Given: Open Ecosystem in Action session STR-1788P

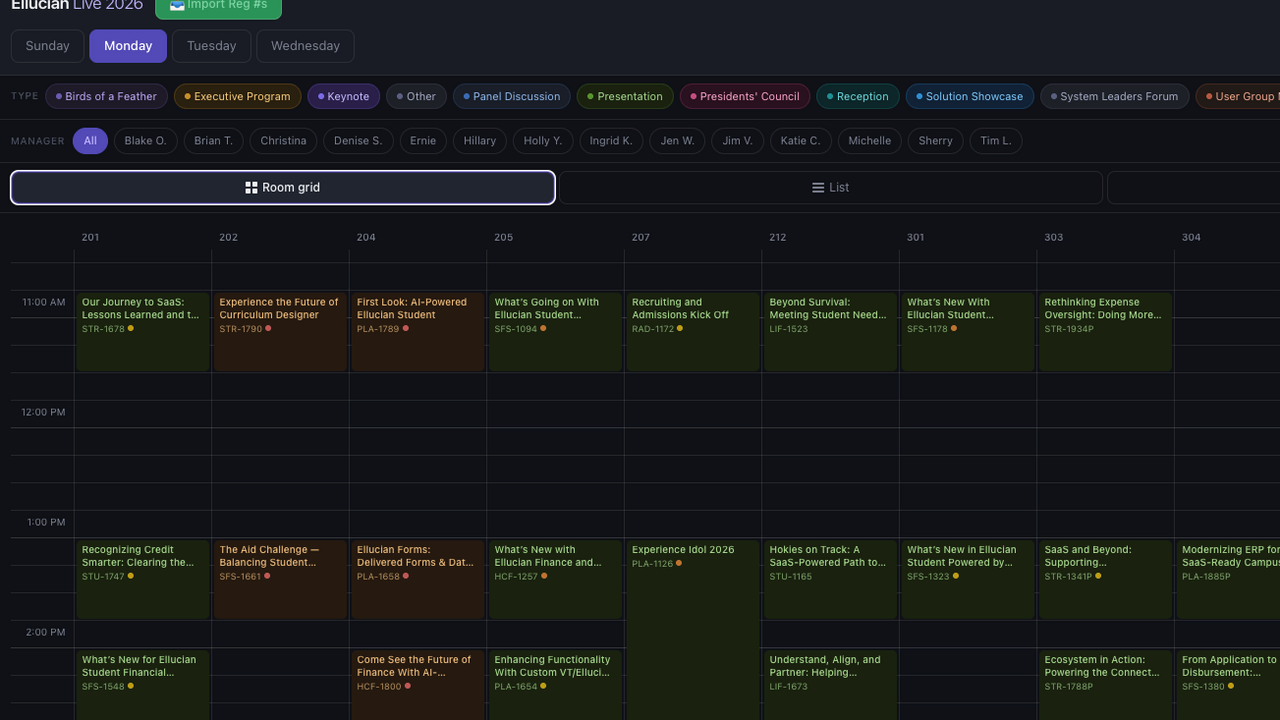Looking at the screenshot, I should 1105,685.
